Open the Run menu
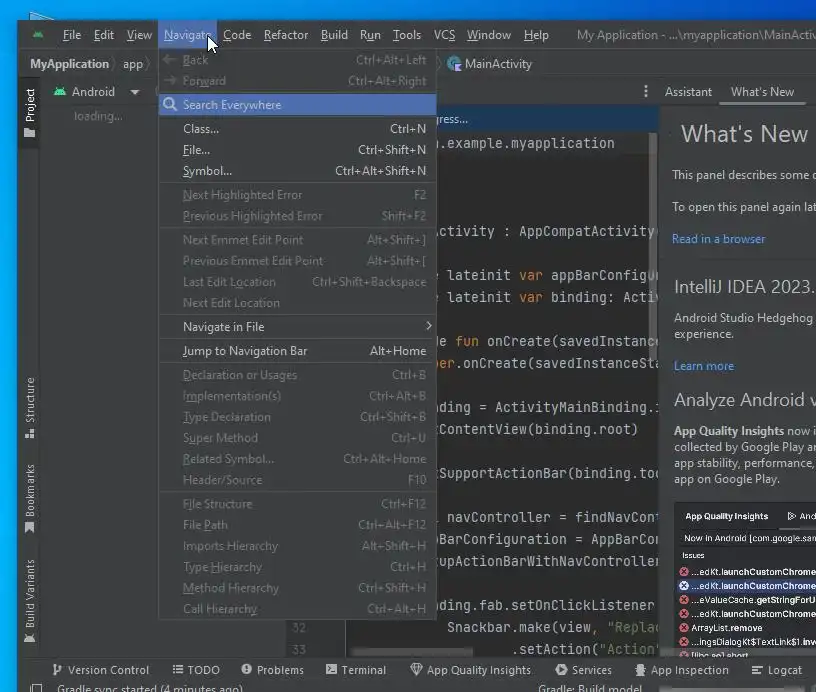This screenshot has height=692, width=816. (370, 35)
